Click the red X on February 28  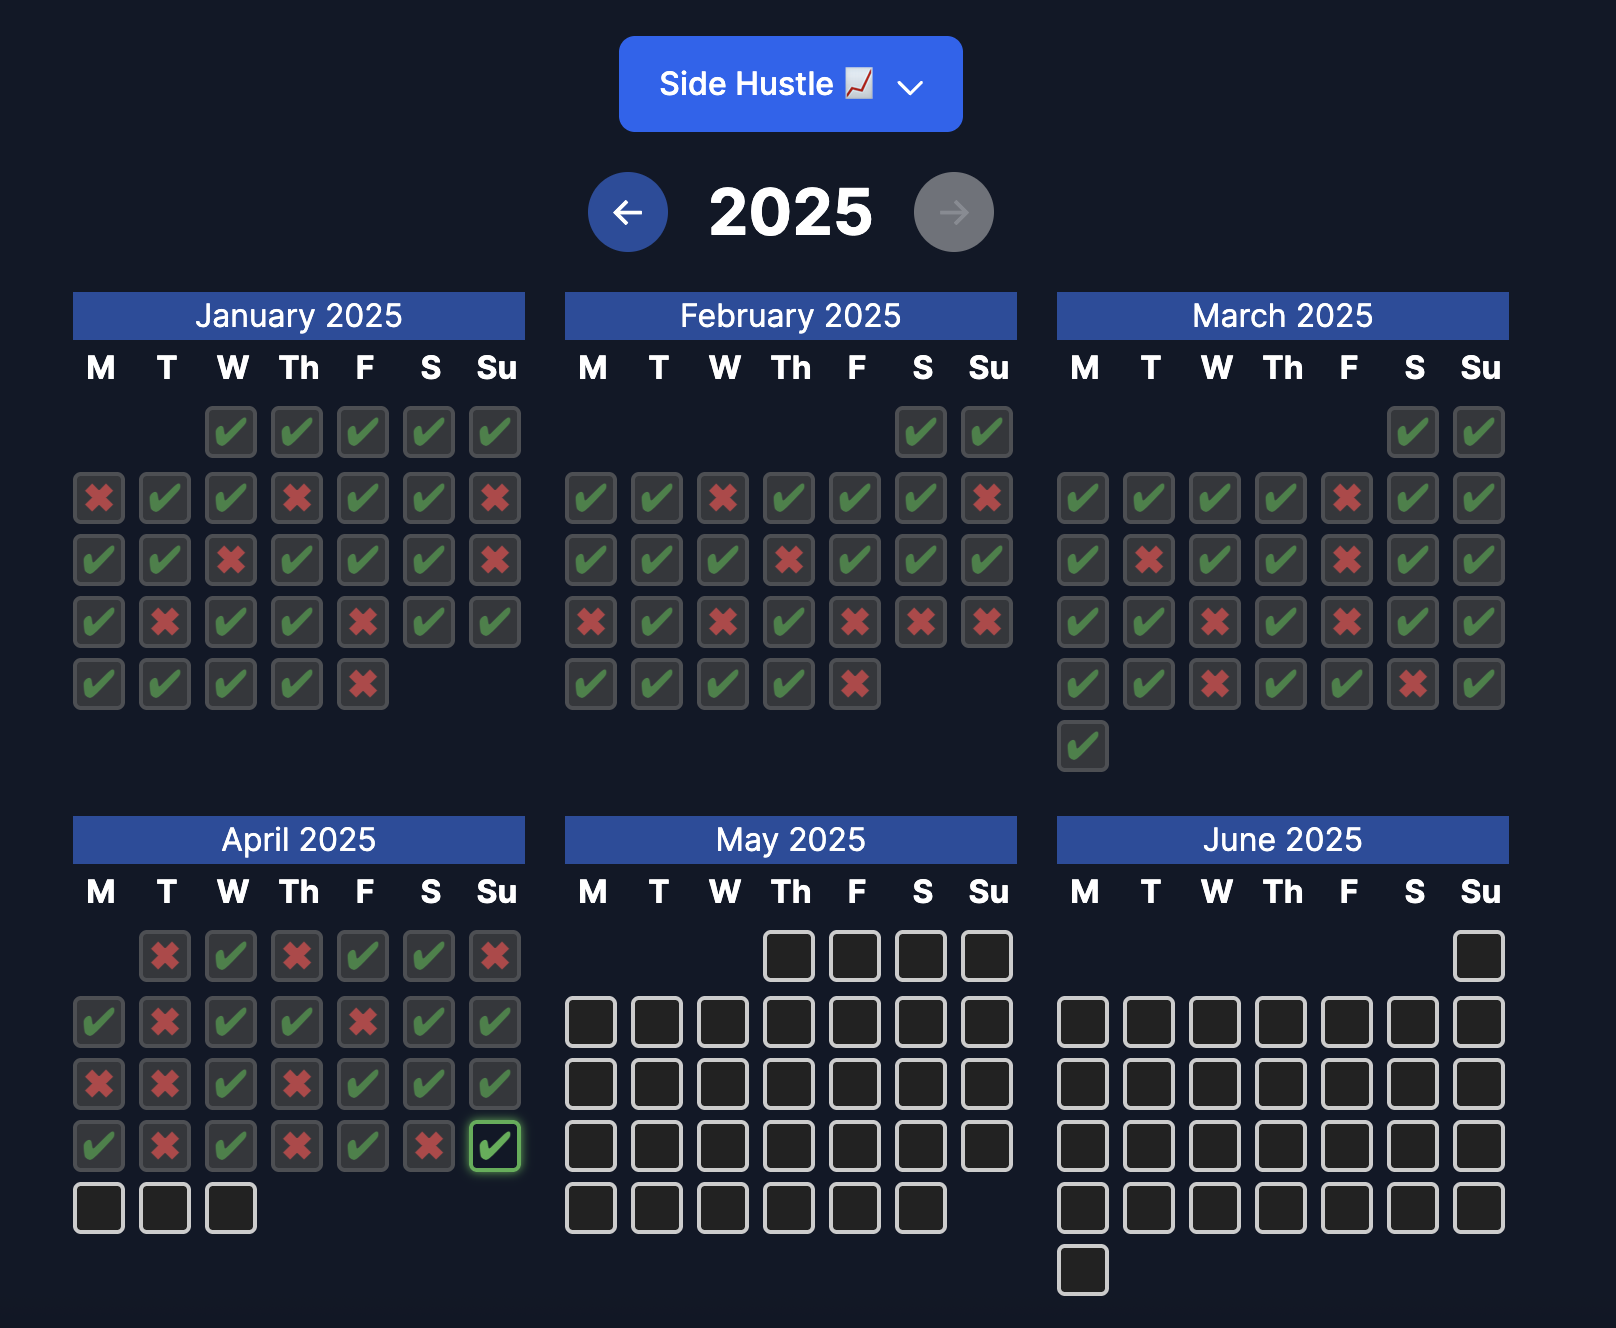(855, 684)
